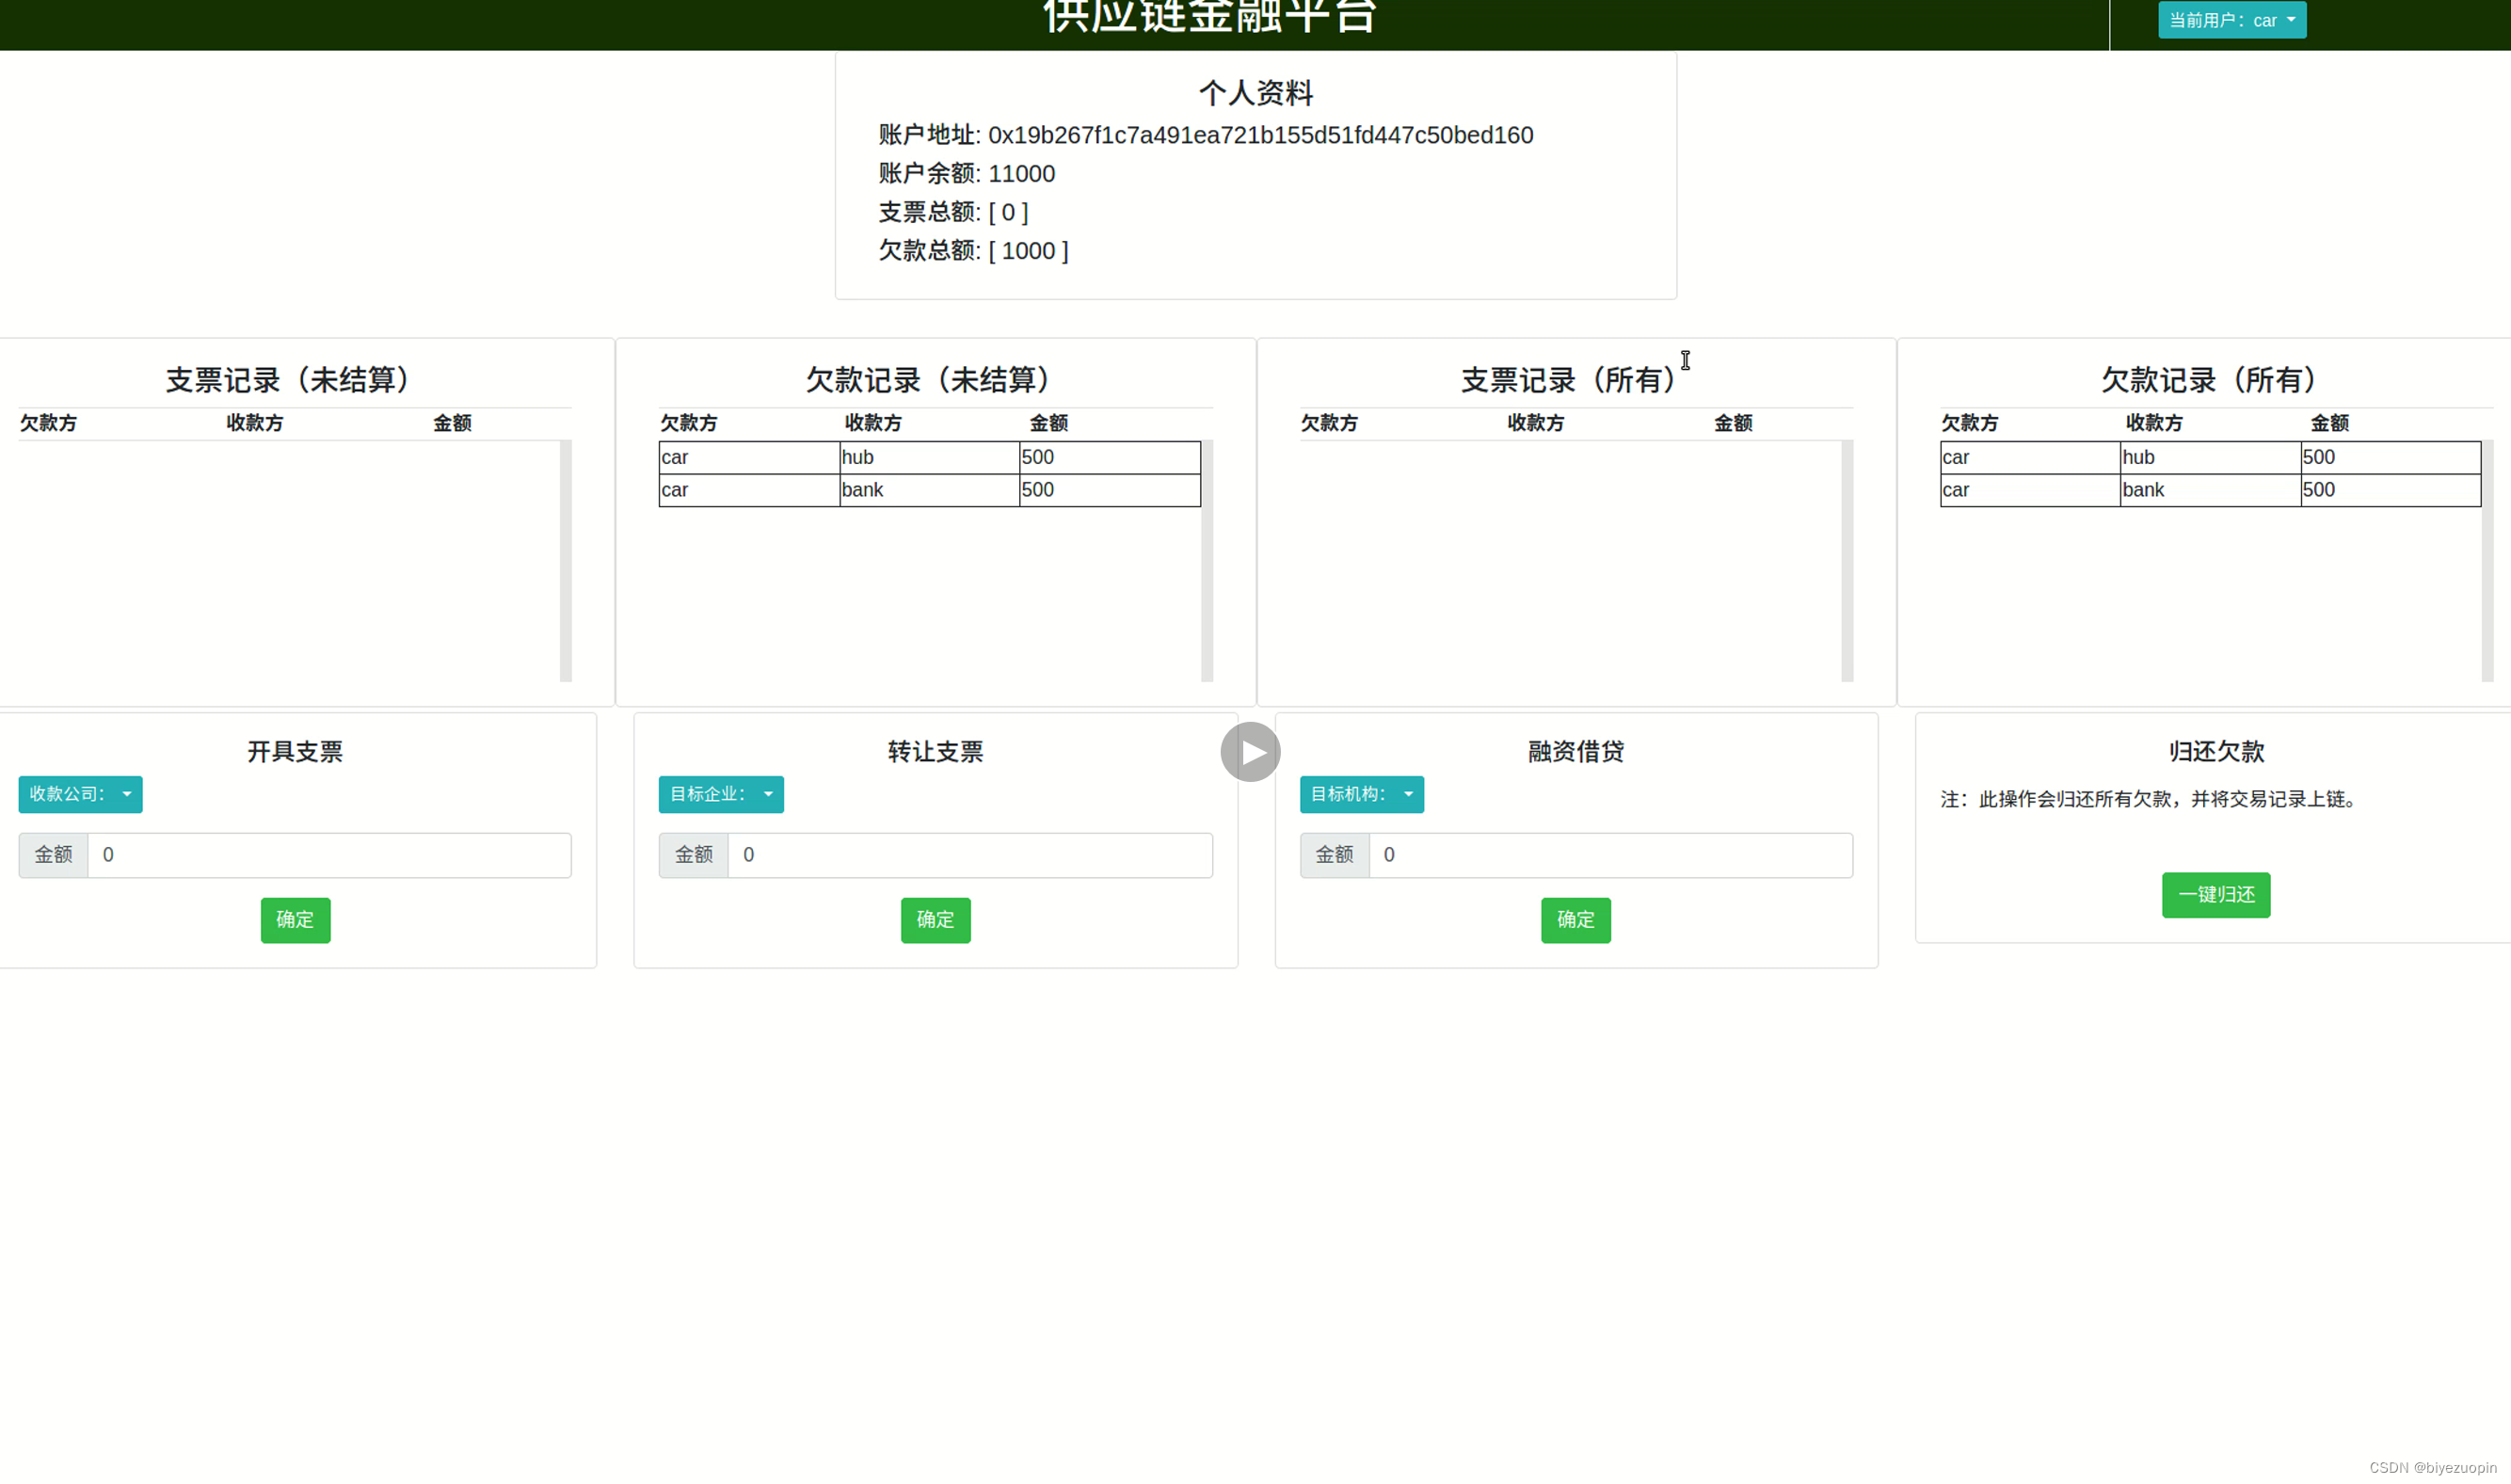This screenshot has height=1484, width=2511.
Task: Open the 收款公司 dropdown in 开具支票
Action: click(x=80, y=794)
